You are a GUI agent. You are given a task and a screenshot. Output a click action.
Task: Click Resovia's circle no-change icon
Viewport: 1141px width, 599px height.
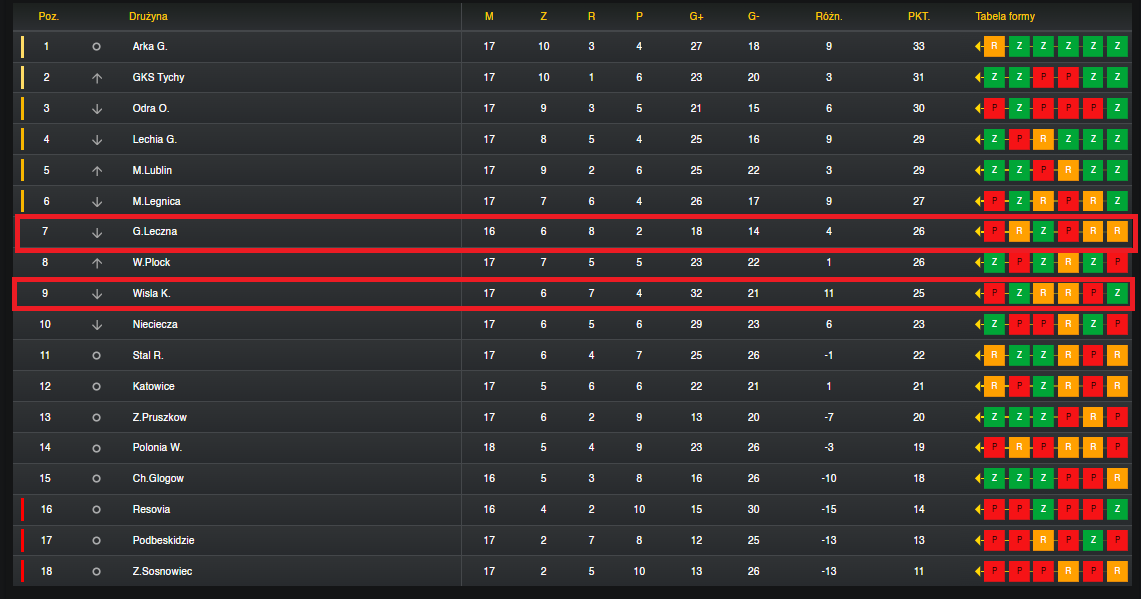pyautogui.click(x=96, y=509)
